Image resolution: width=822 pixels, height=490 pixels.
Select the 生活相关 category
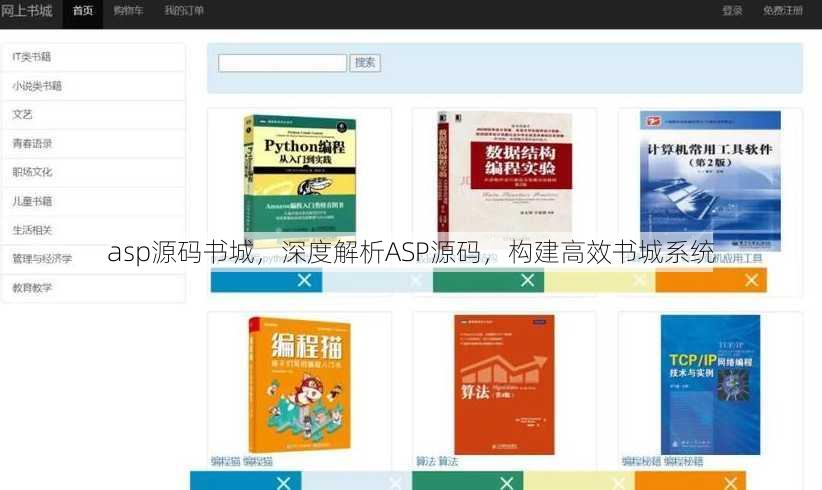pyautogui.click(x=93, y=230)
